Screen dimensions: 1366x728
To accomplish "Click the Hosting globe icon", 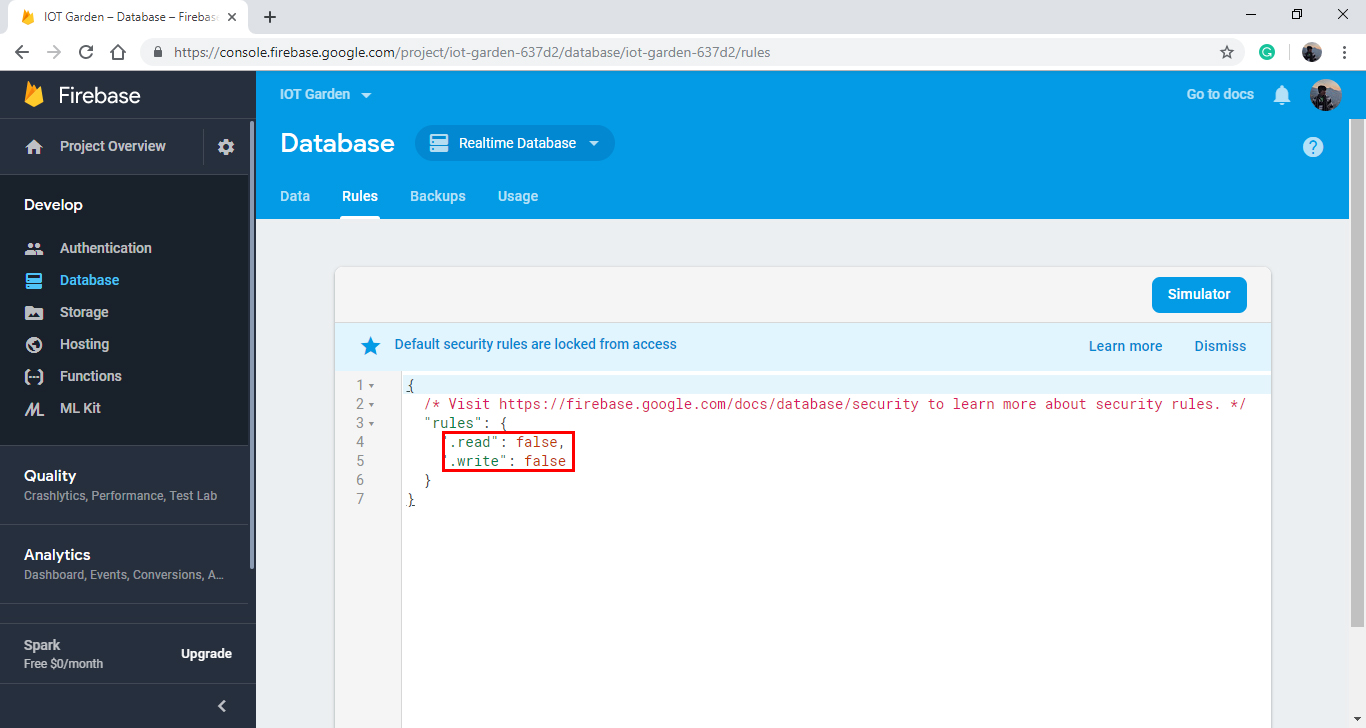I will (34, 344).
